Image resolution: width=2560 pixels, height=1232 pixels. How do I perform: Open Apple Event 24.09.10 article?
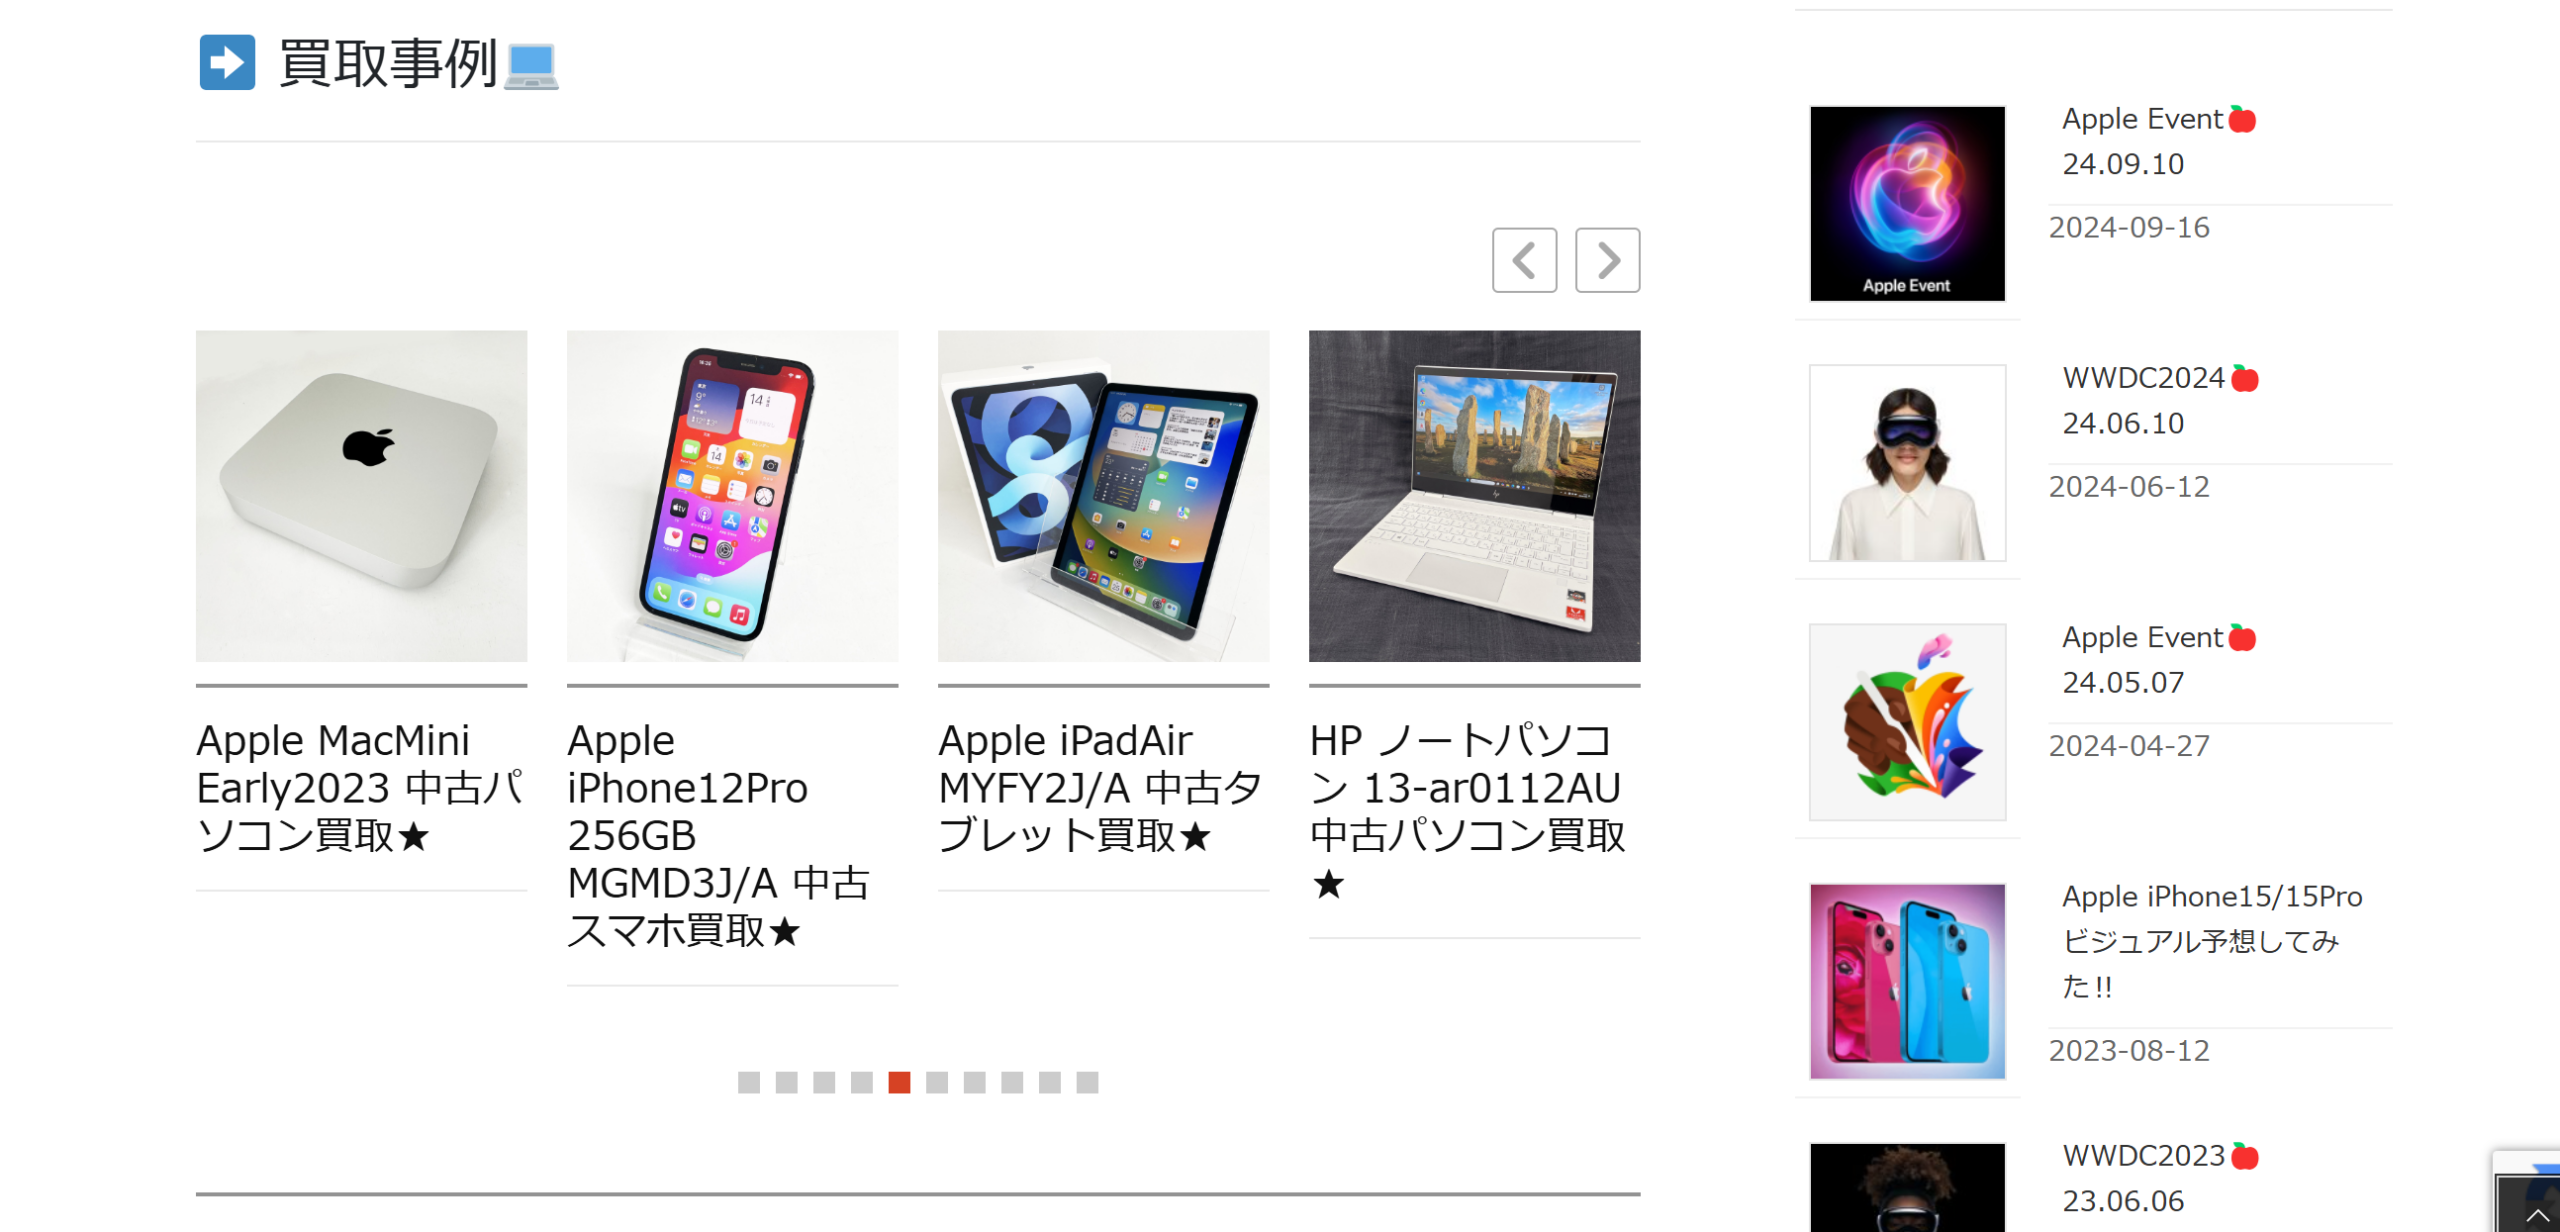point(2159,141)
